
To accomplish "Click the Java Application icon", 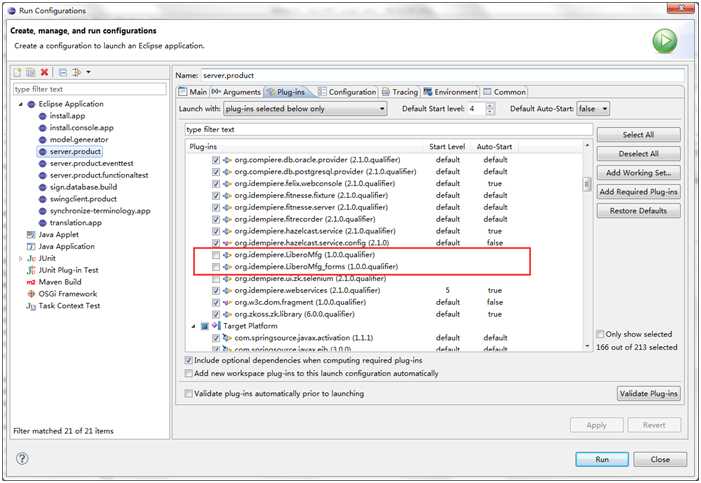I will coord(31,246).
